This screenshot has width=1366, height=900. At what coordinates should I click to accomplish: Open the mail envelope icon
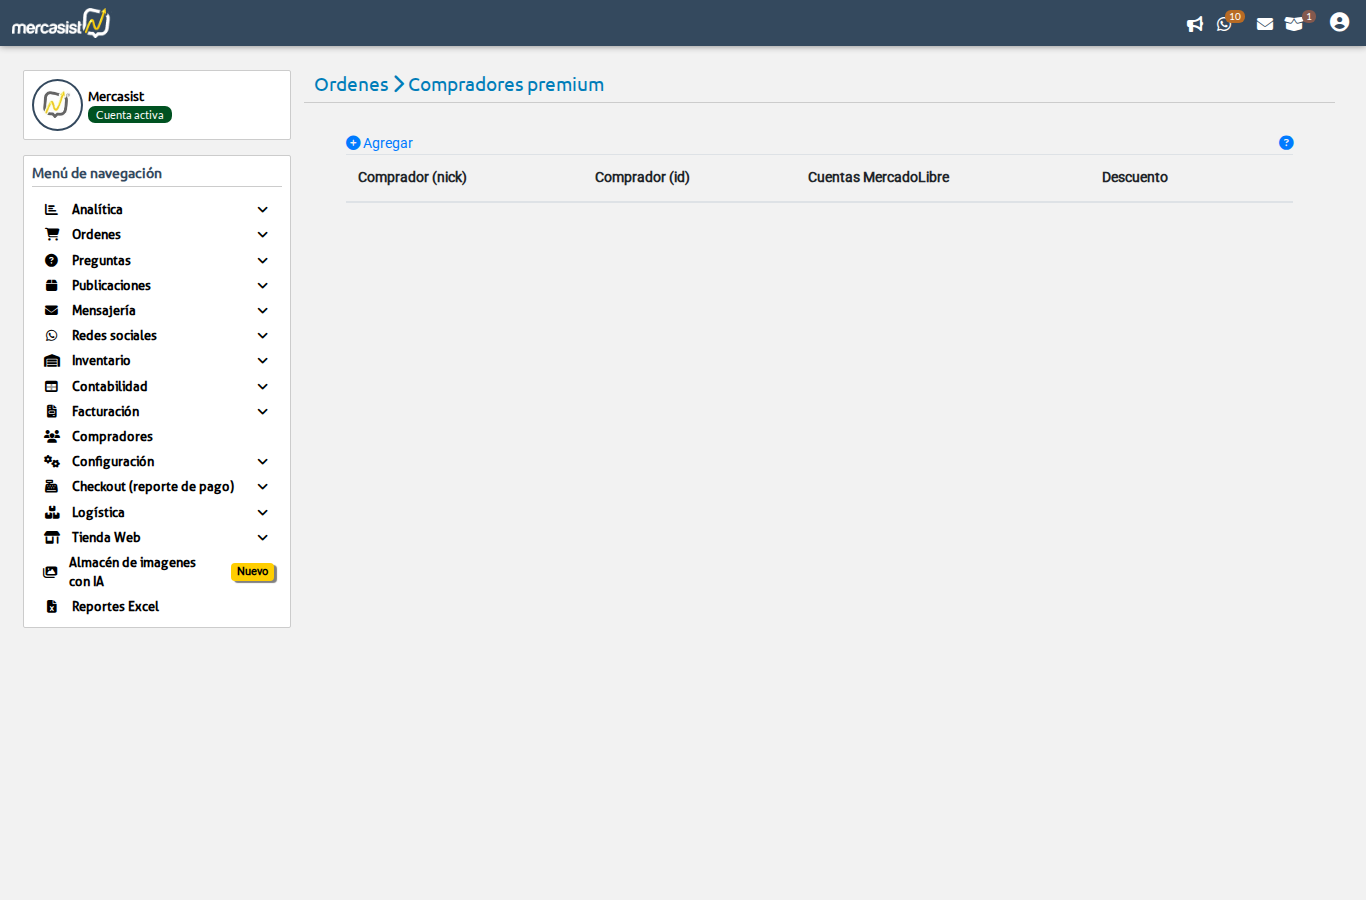tap(1264, 23)
